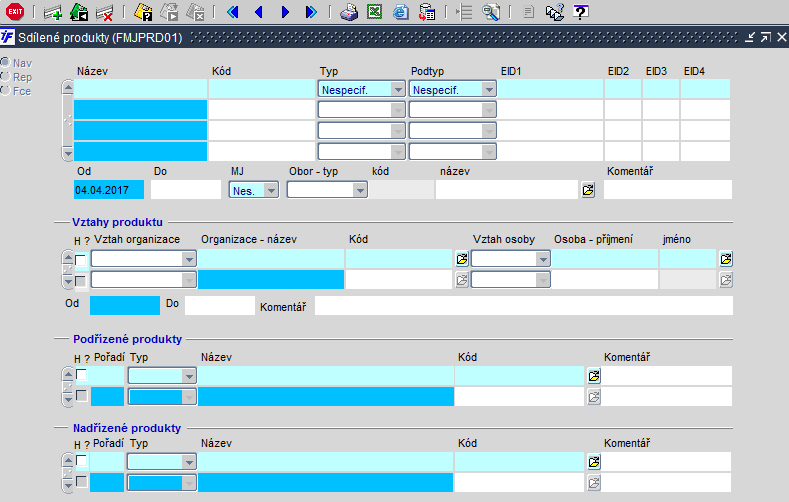Tick second row checkbox in Podřízené produkty
789x502 pixels.
(x=82, y=396)
